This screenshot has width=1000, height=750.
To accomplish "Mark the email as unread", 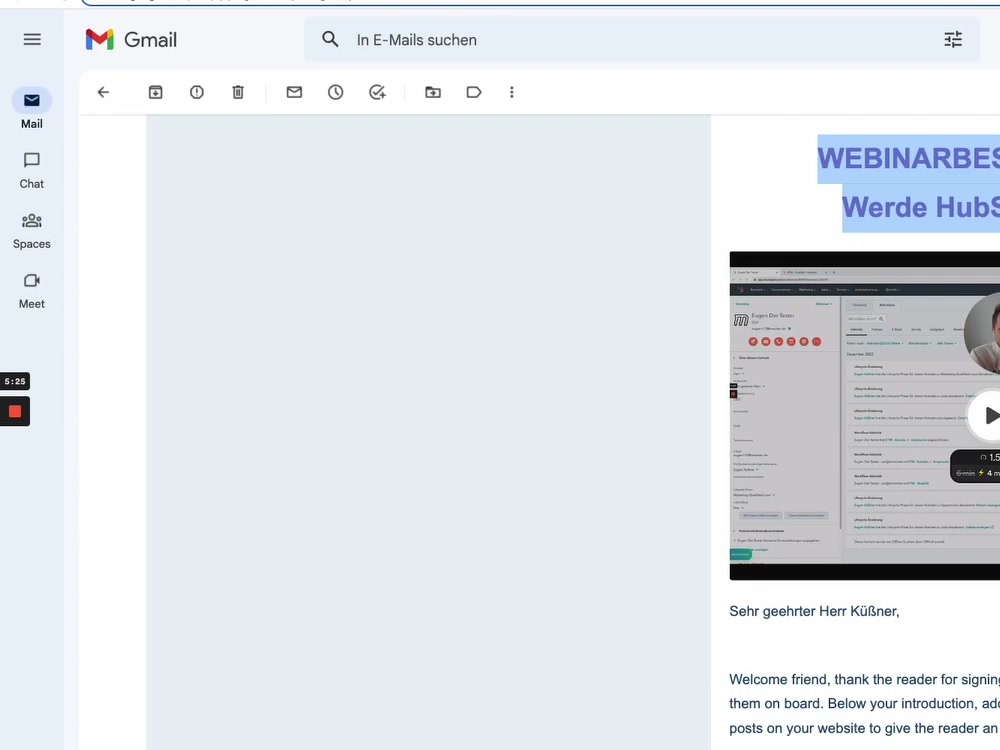I will [x=293, y=92].
